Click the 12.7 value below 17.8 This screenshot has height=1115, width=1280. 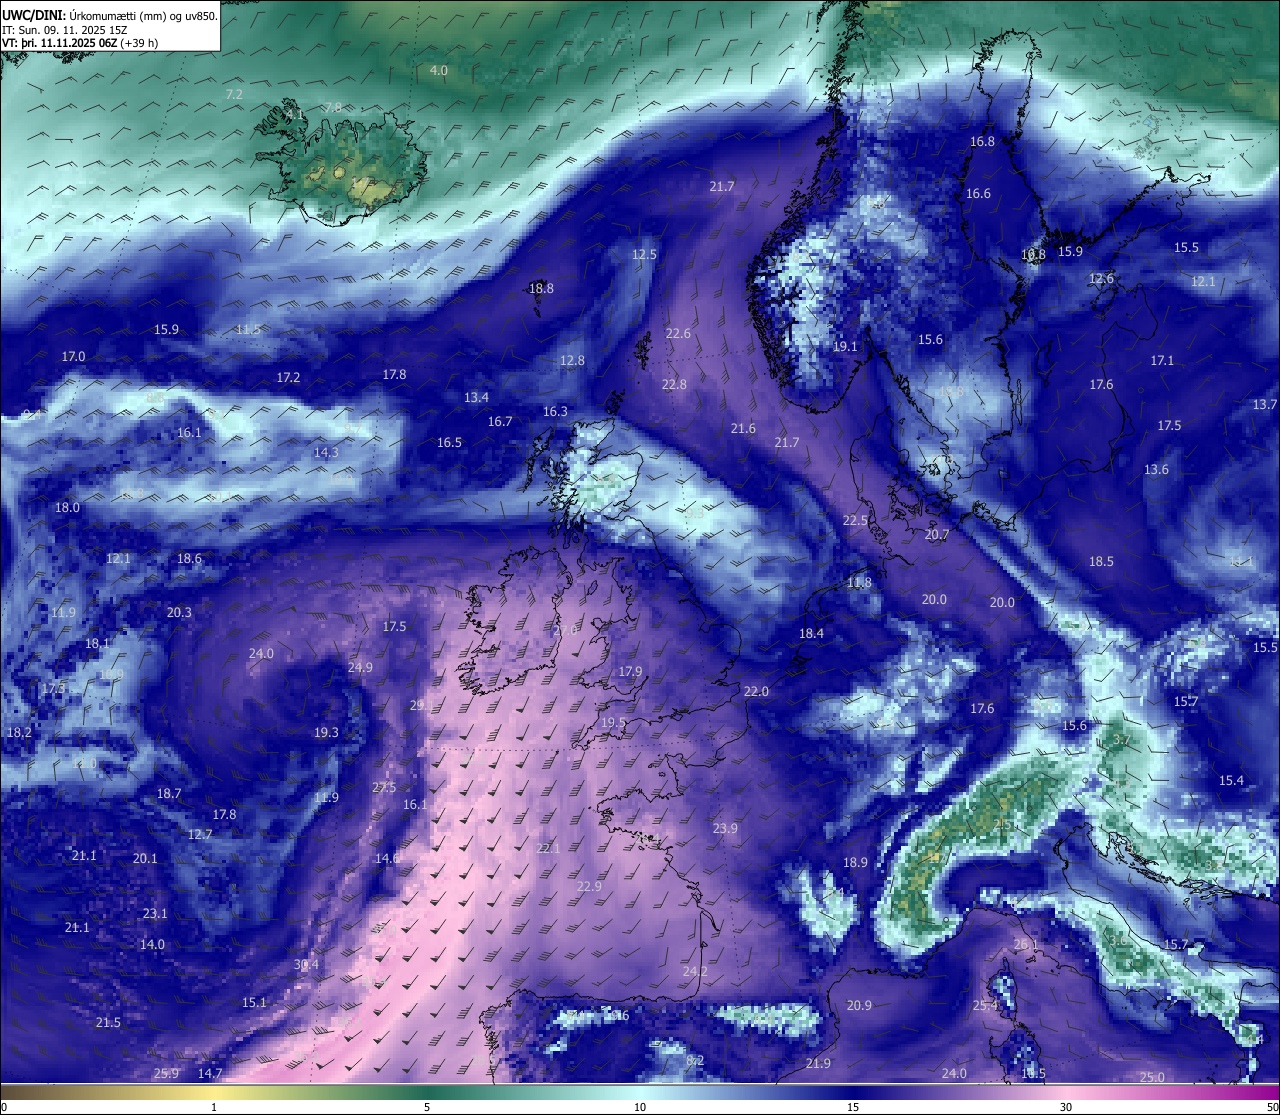coord(200,835)
